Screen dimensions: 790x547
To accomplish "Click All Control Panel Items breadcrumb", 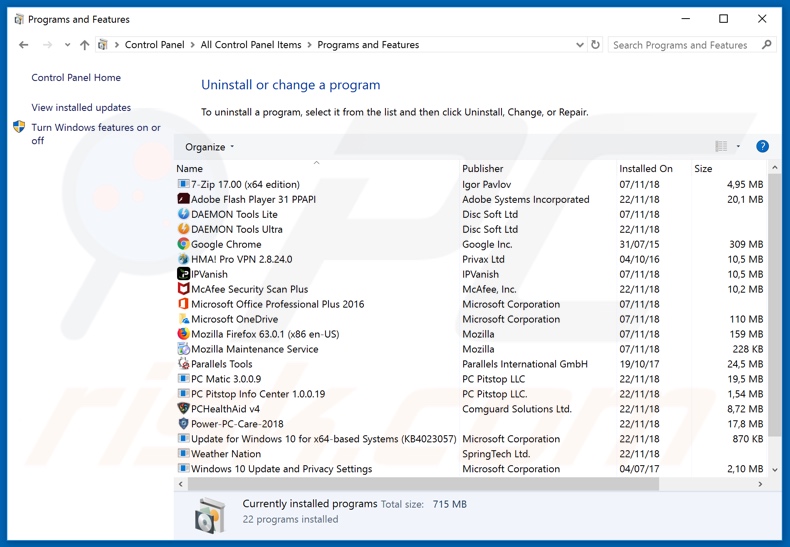I will tap(251, 45).
